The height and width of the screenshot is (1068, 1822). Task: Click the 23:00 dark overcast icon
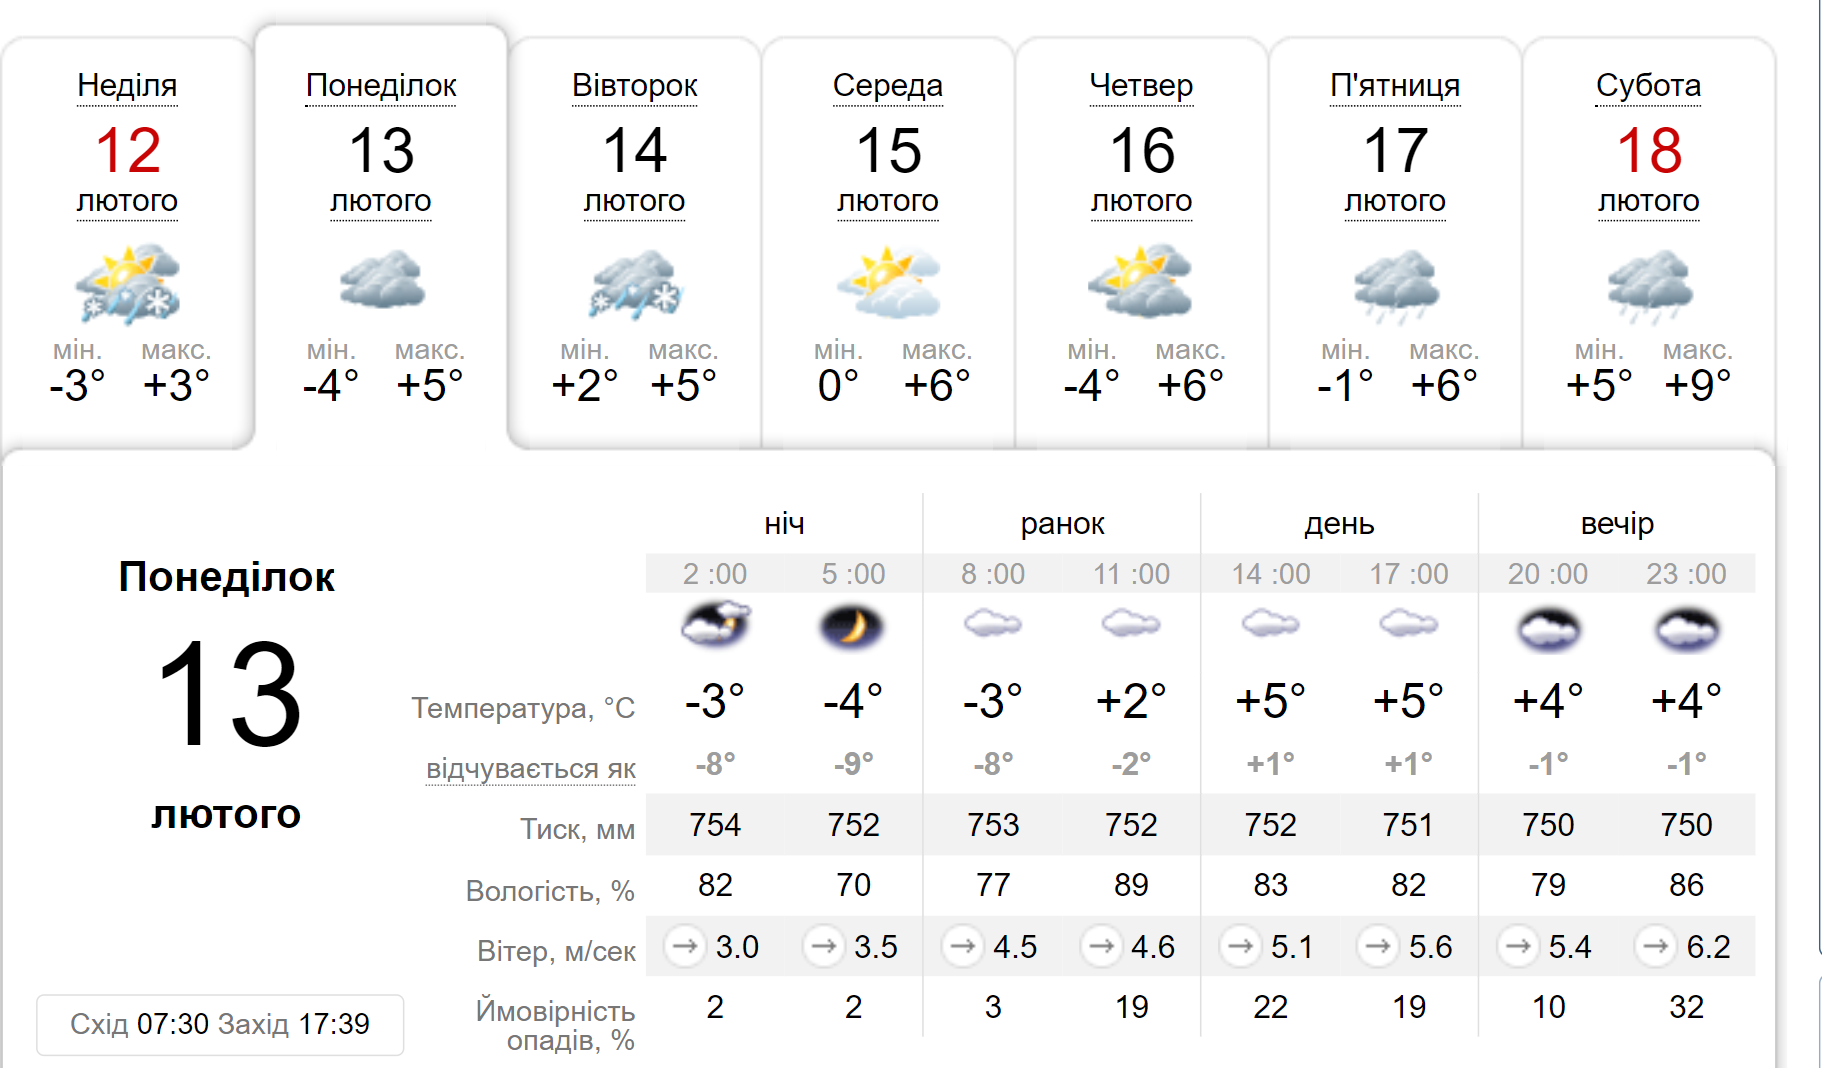pyautogui.click(x=1687, y=630)
